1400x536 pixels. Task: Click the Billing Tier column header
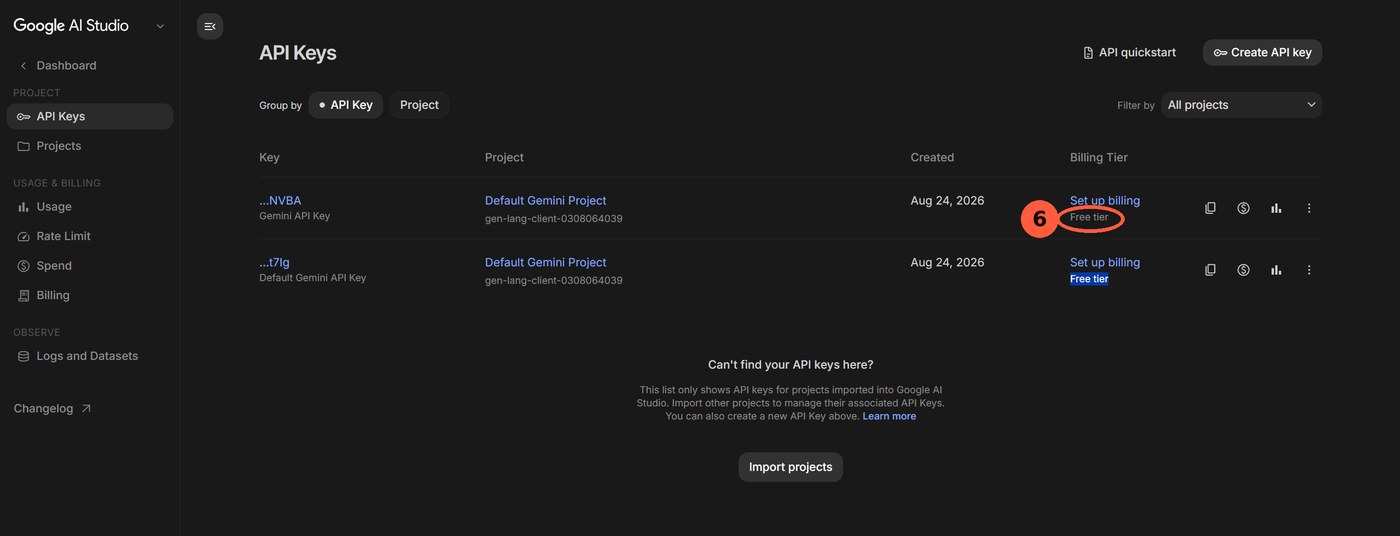pos(1098,157)
